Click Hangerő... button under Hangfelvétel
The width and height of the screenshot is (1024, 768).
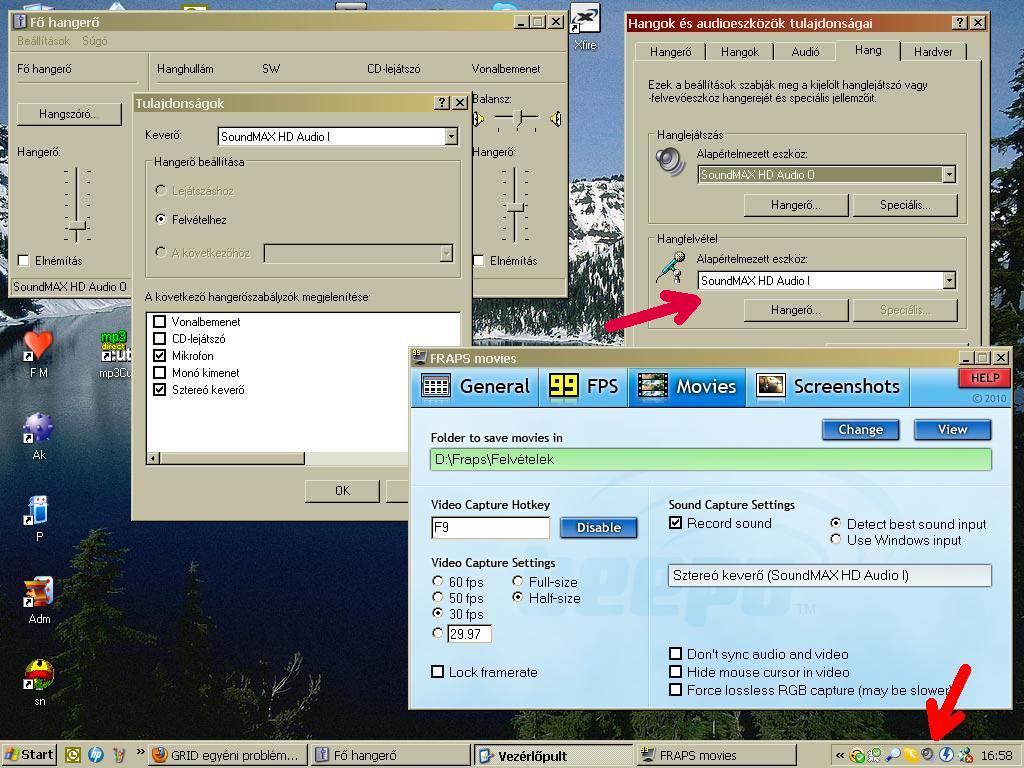[795, 310]
